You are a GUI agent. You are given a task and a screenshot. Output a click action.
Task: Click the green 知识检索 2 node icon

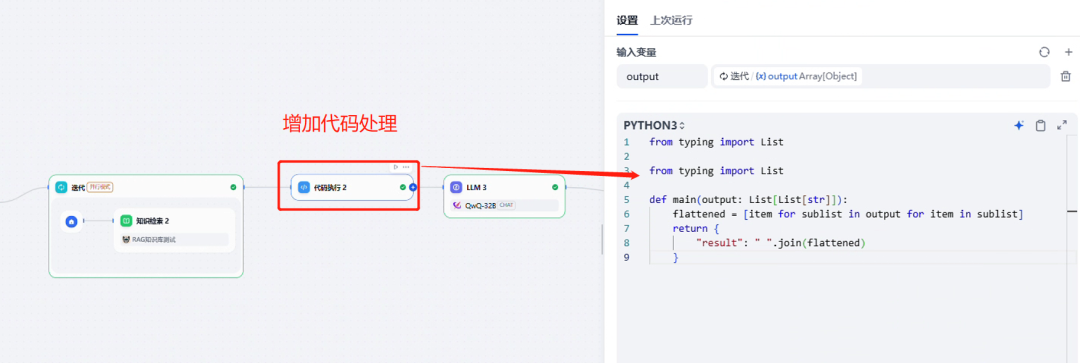126,221
